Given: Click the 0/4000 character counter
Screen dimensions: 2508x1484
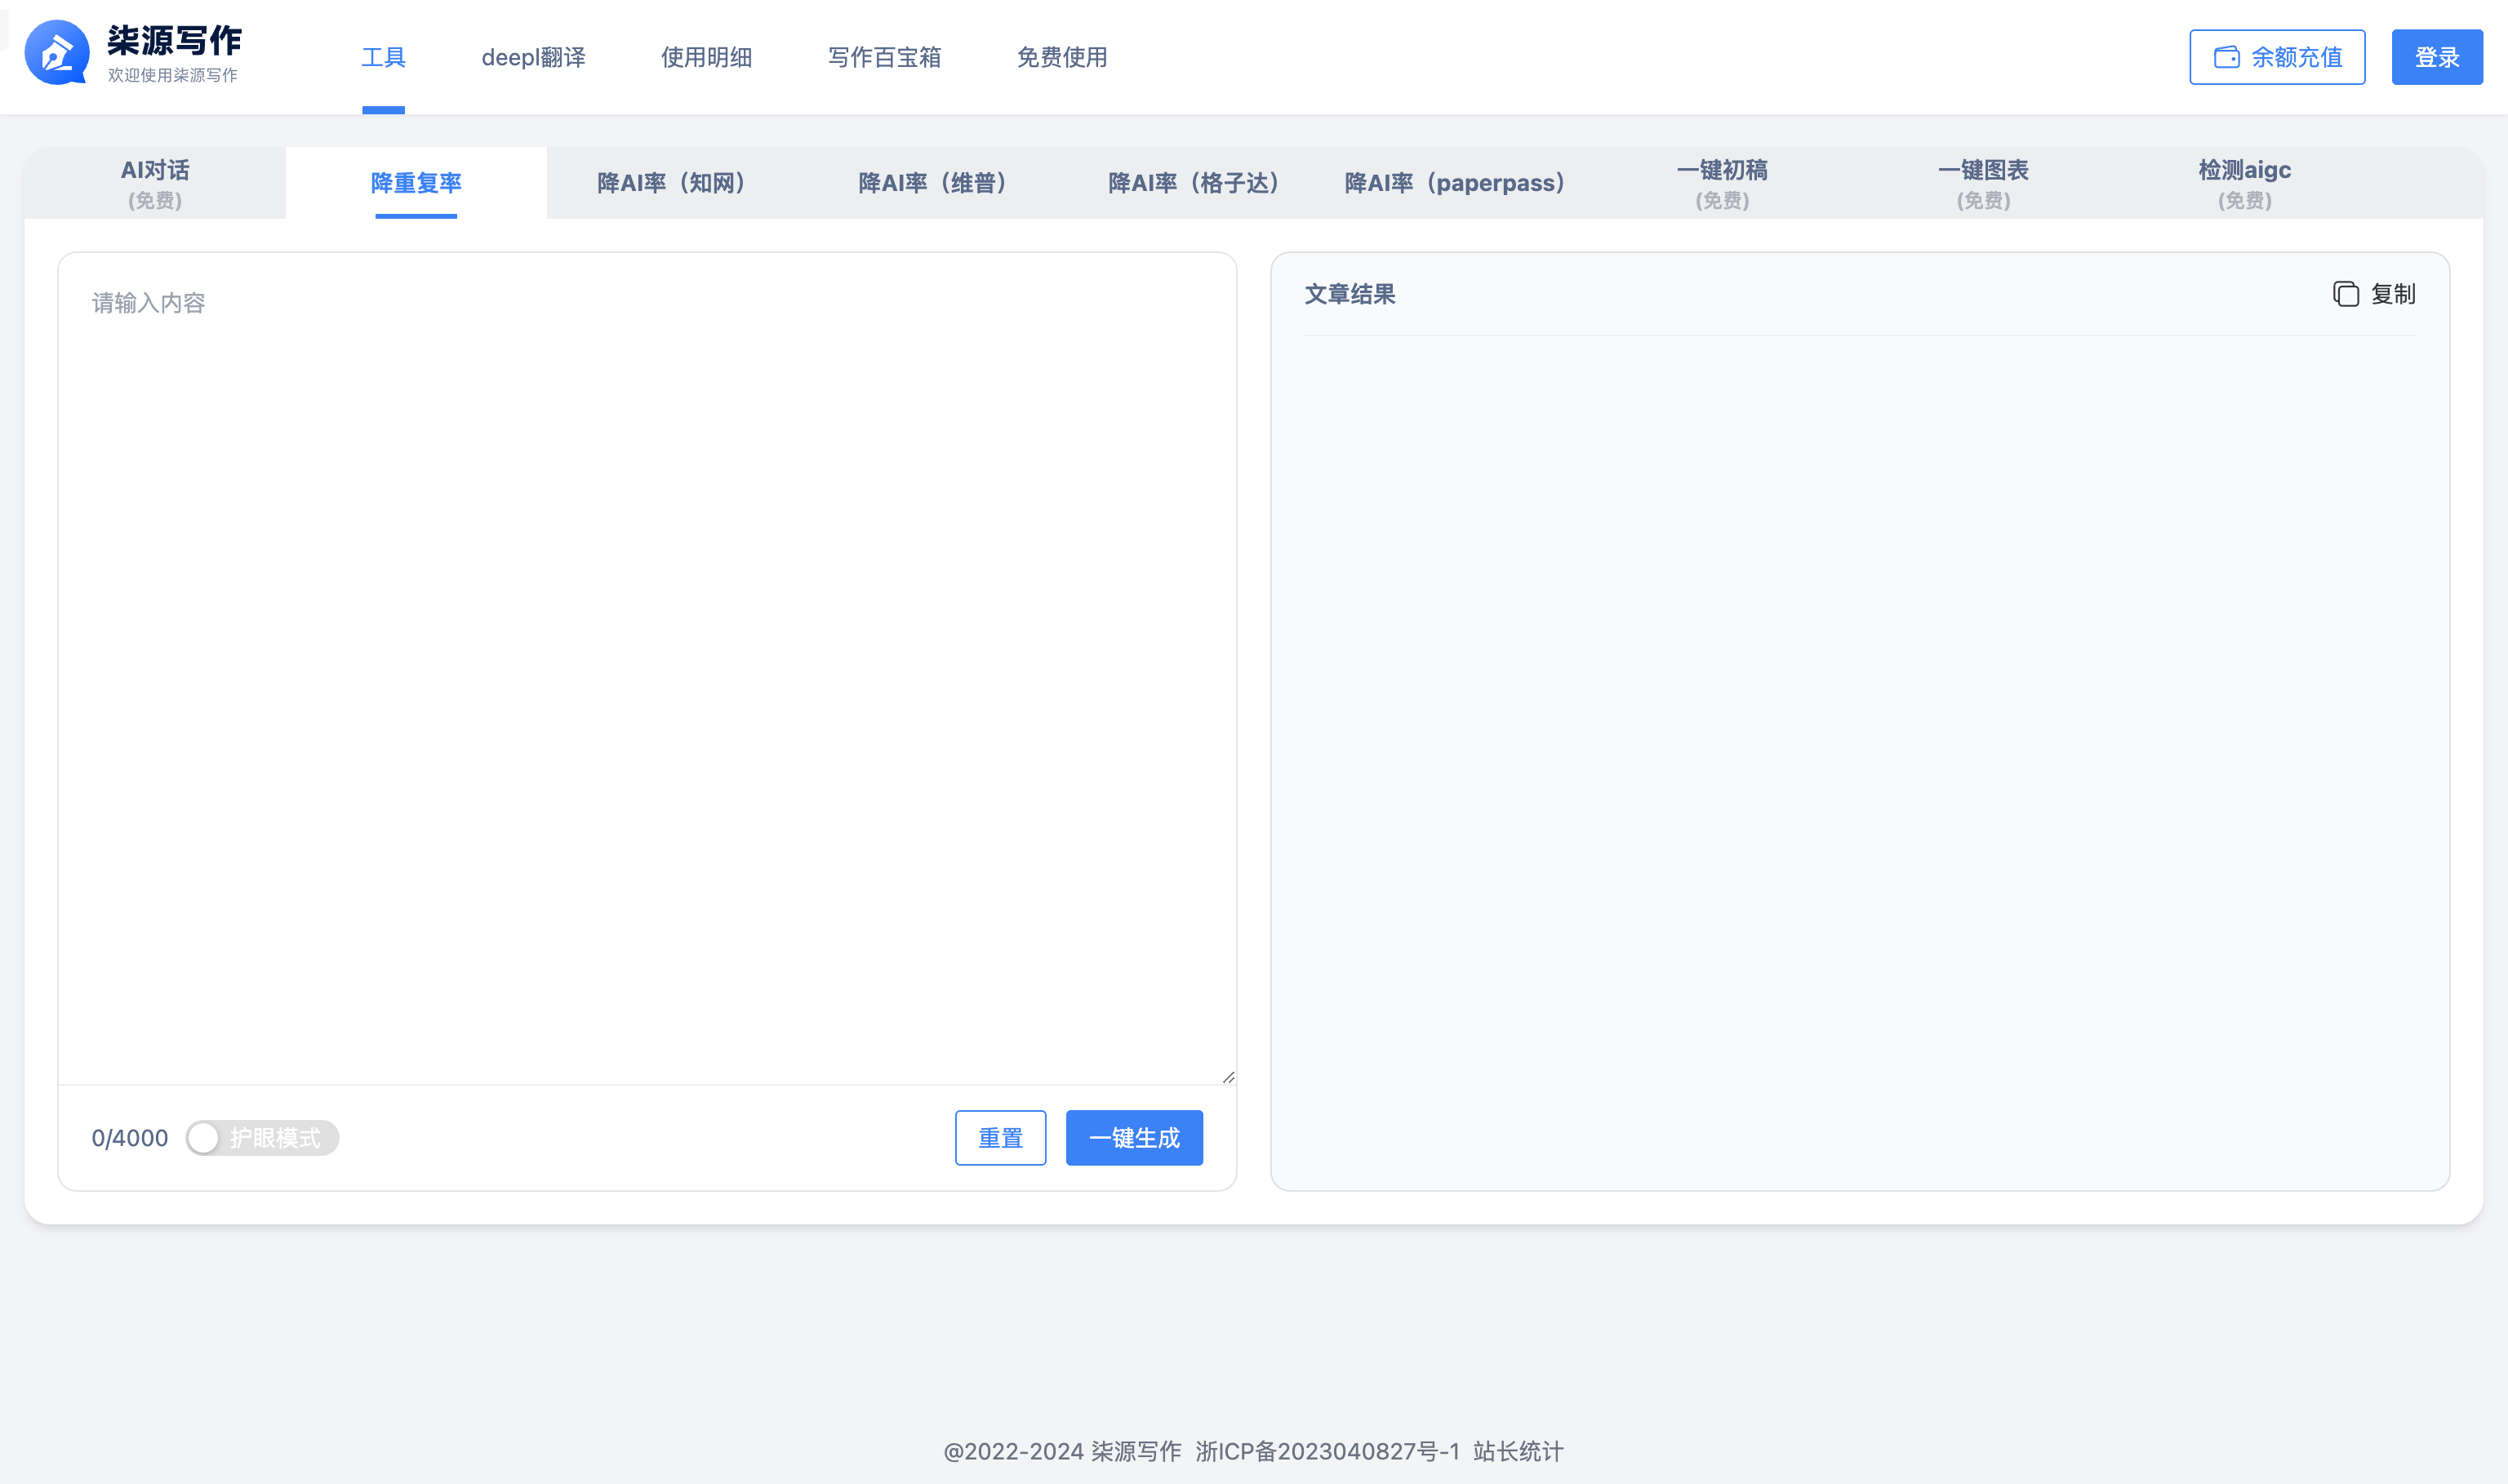Looking at the screenshot, I should pyautogui.click(x=130, y=1138).
